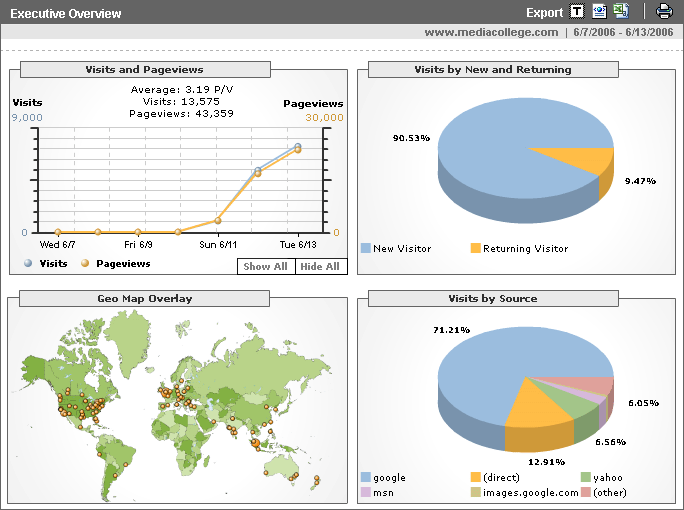Click the 'Visits: 13,575' summary text
This screenshot has width=684, height=510.
pos(181,101)
